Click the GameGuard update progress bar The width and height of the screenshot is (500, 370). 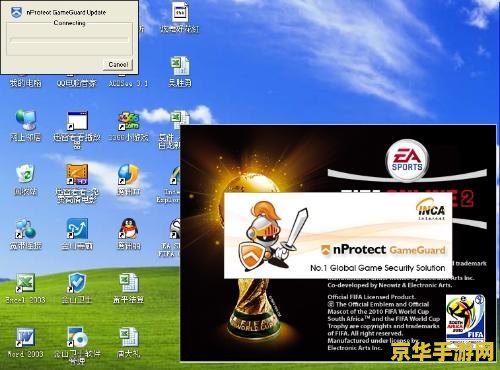pos(69,40)
